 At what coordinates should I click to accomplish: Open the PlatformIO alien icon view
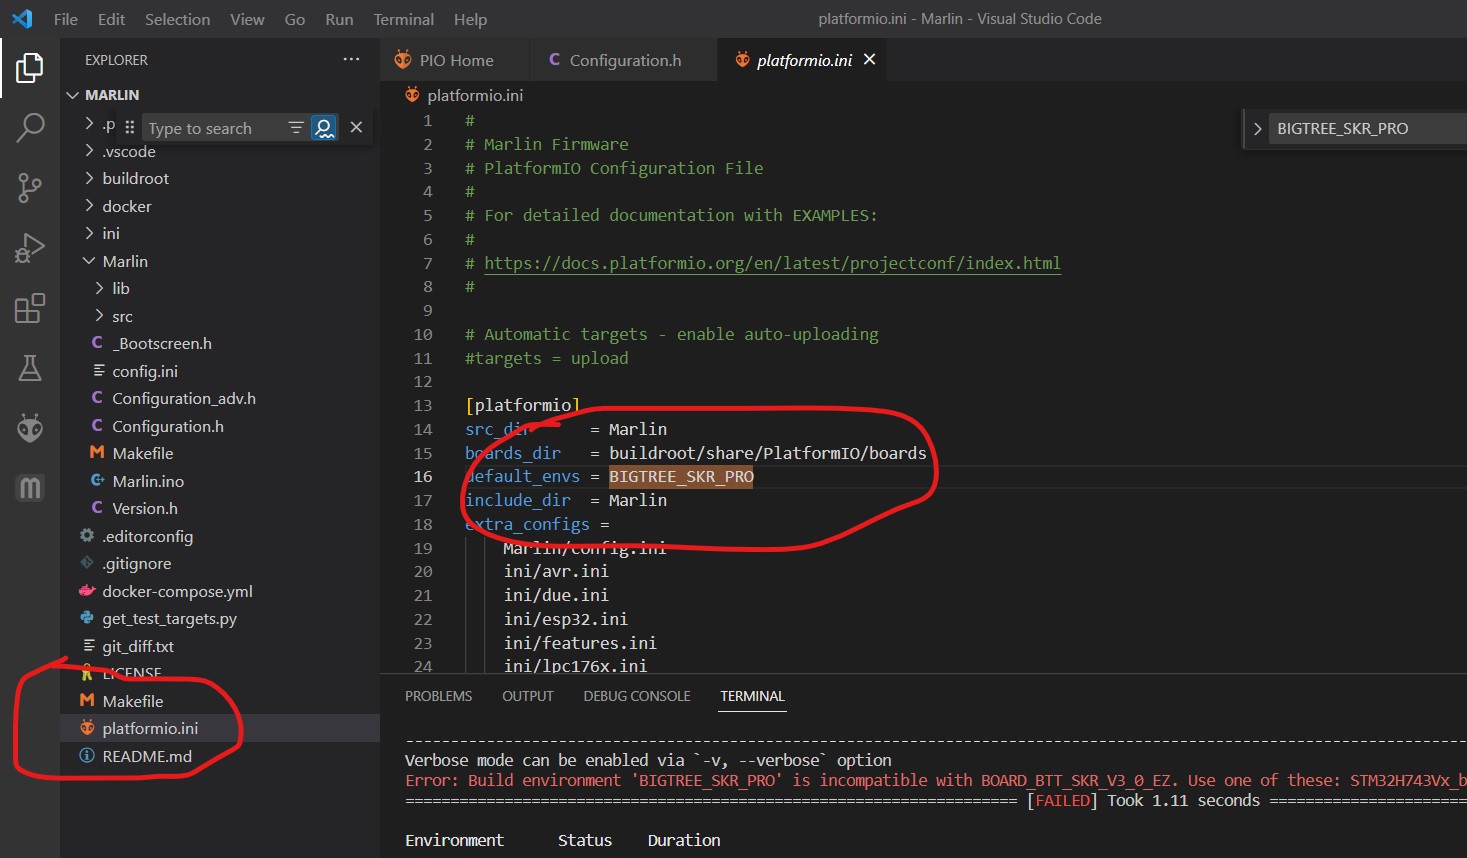[x=30, y=429]
